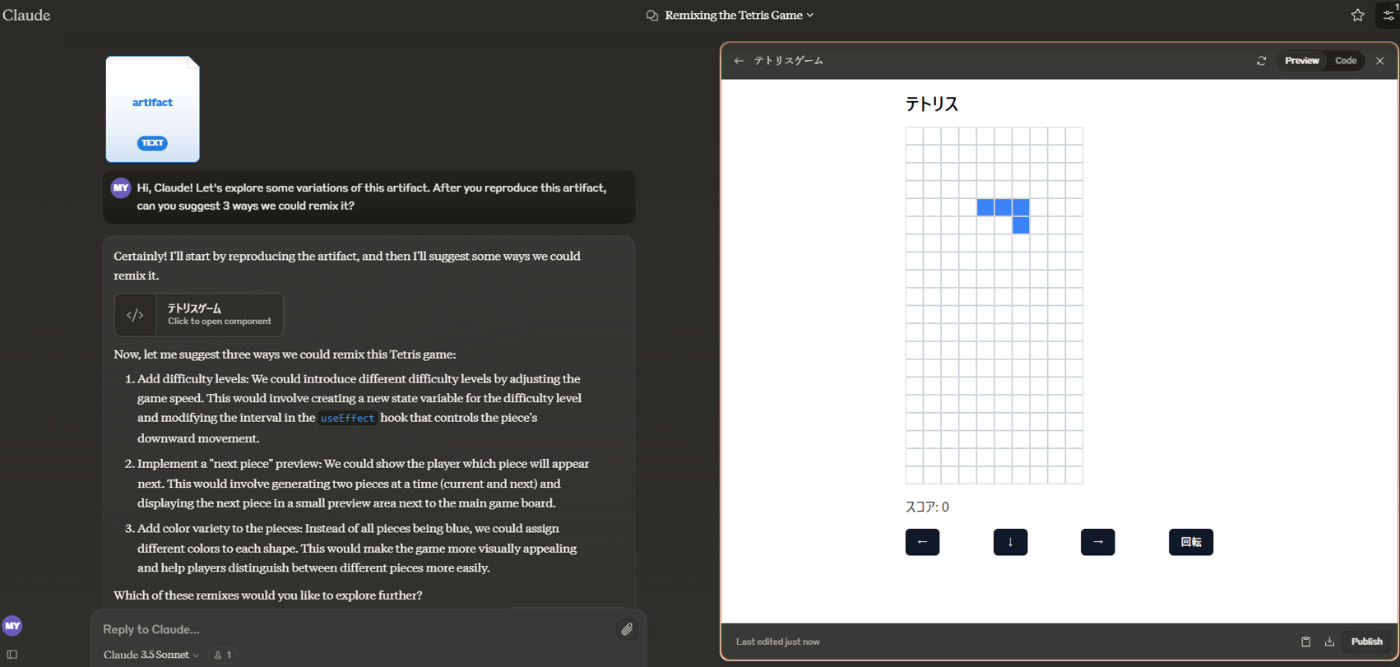Click the テトリス game heading
Viewport: 1400px width, 667px height.
point(932,104)
